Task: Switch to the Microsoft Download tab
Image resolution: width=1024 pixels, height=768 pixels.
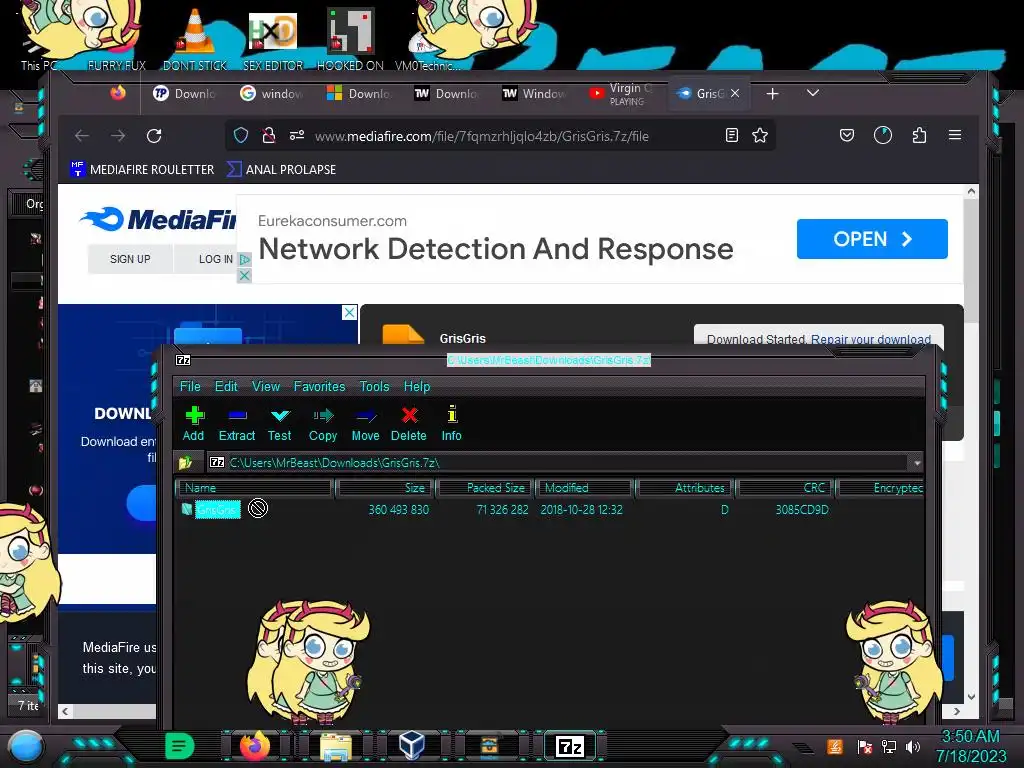Action: click(359, 94)
